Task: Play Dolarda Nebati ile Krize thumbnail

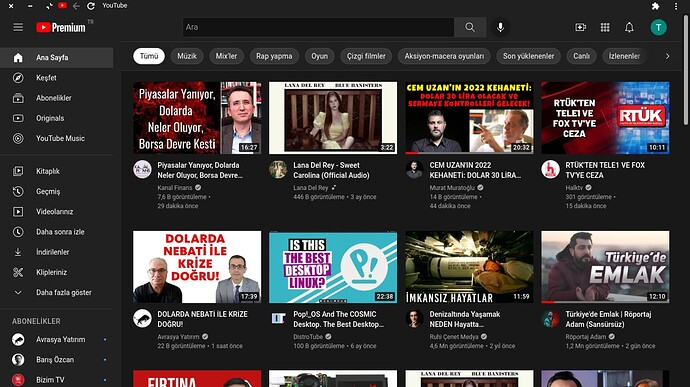Action: click(197, 267)
